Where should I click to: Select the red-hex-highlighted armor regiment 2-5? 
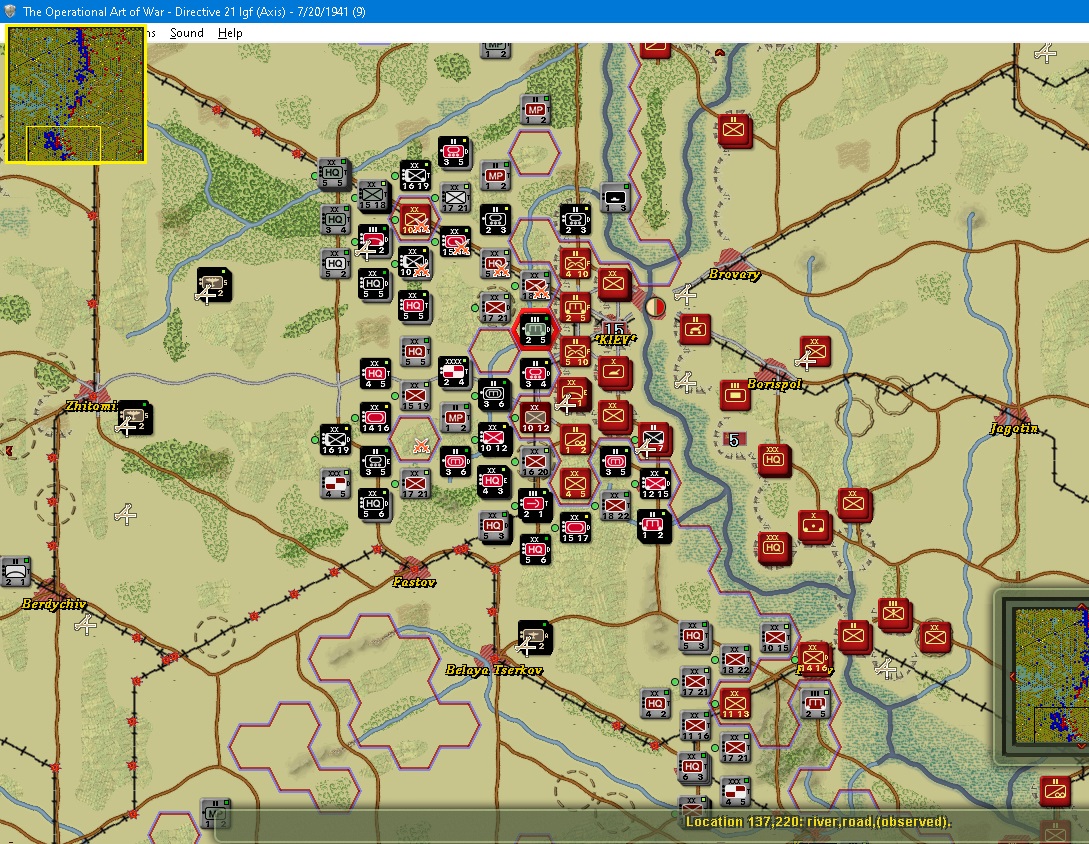[x=535, y=330]
